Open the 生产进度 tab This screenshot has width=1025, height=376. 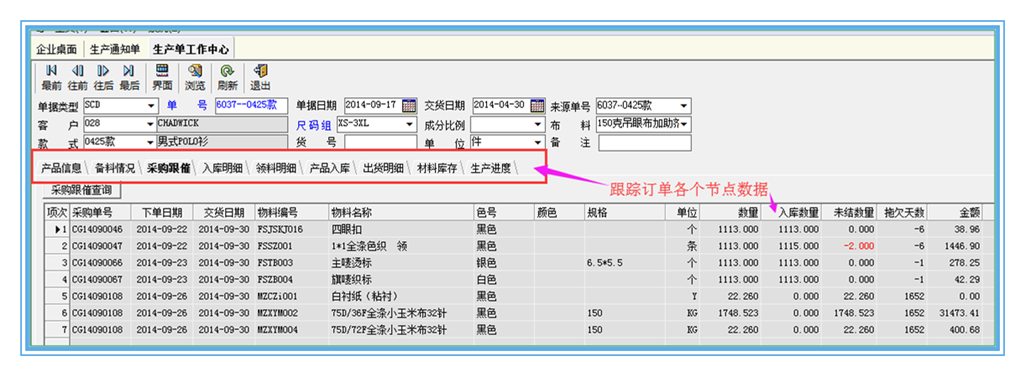[x=490, y=168]
